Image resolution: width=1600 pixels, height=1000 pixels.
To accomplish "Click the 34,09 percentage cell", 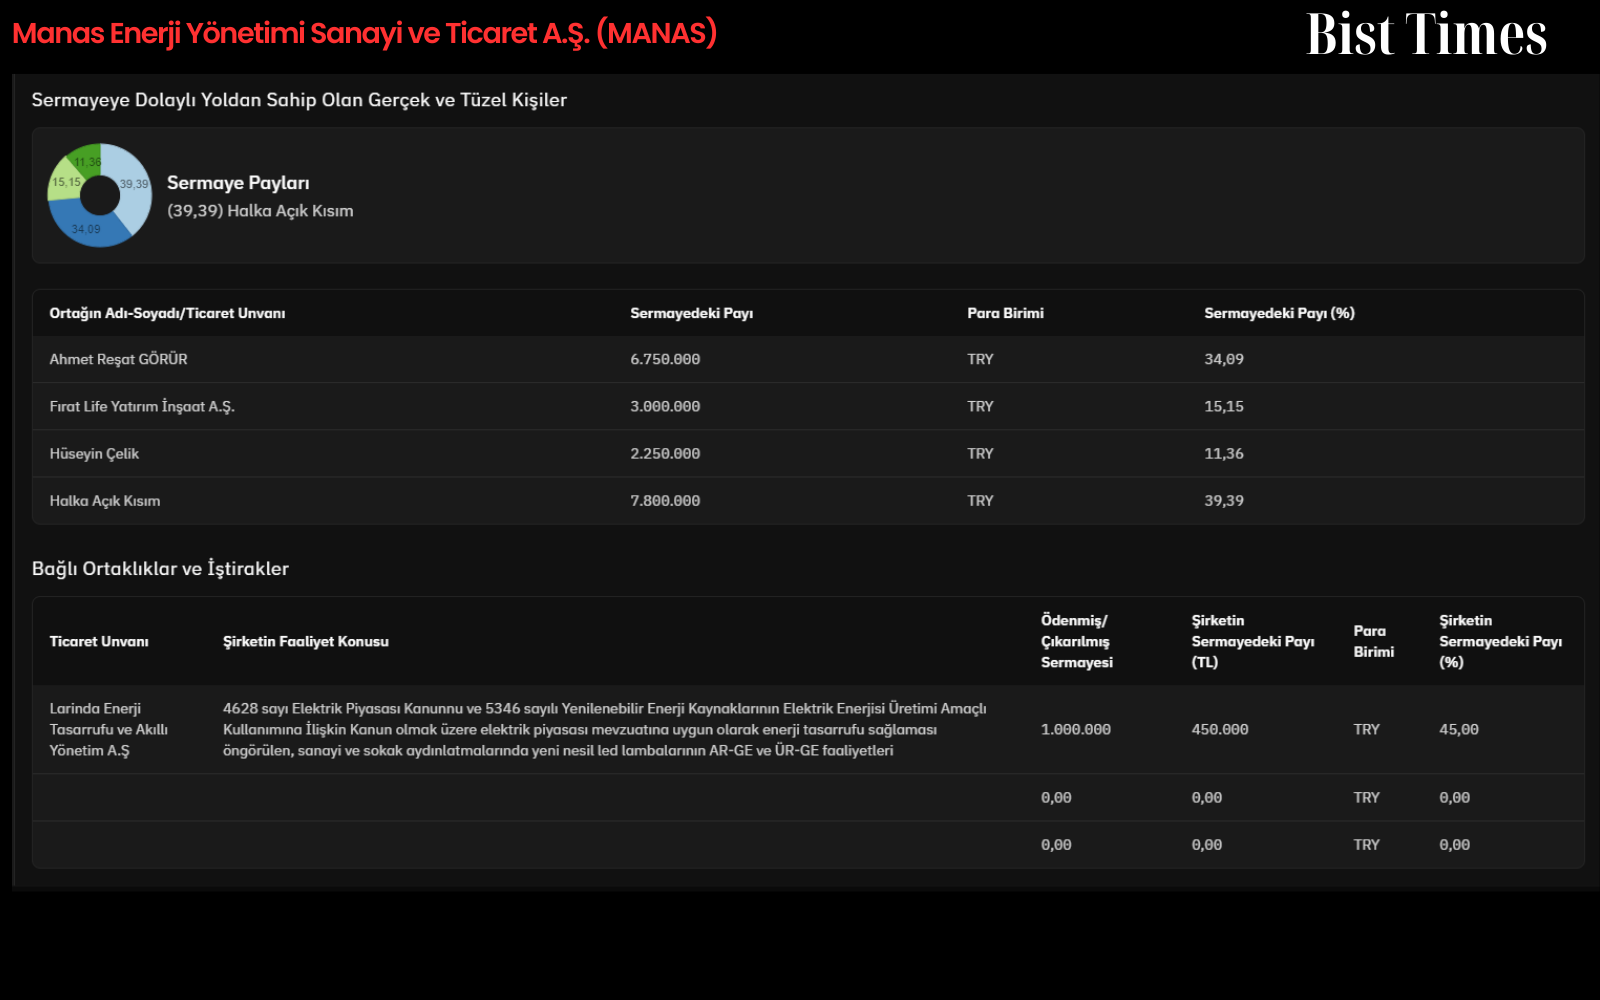I will tap(1224, 359).
